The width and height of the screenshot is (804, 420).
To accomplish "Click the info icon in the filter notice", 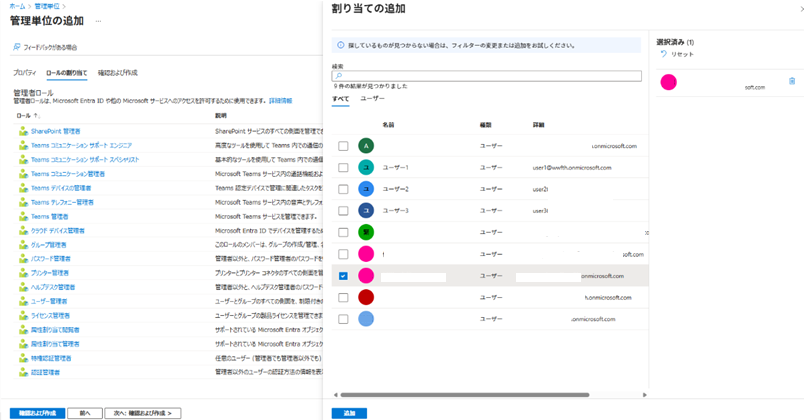I will 341,45.
